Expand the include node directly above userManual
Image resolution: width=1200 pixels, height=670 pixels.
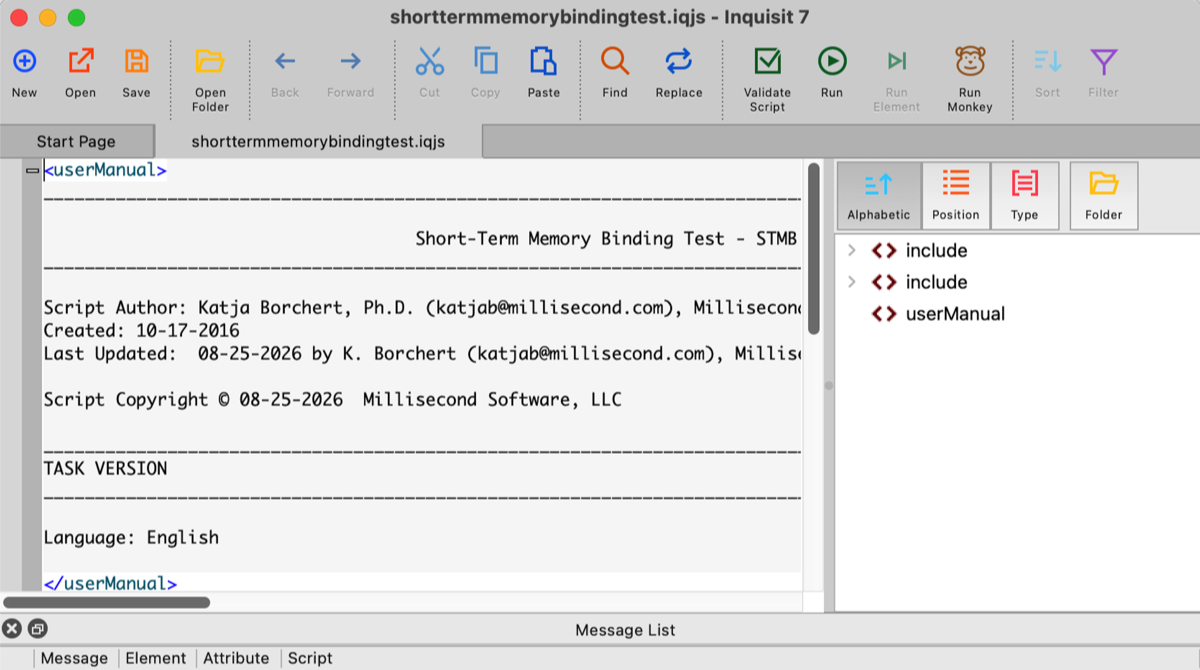[x=852, y=282]
